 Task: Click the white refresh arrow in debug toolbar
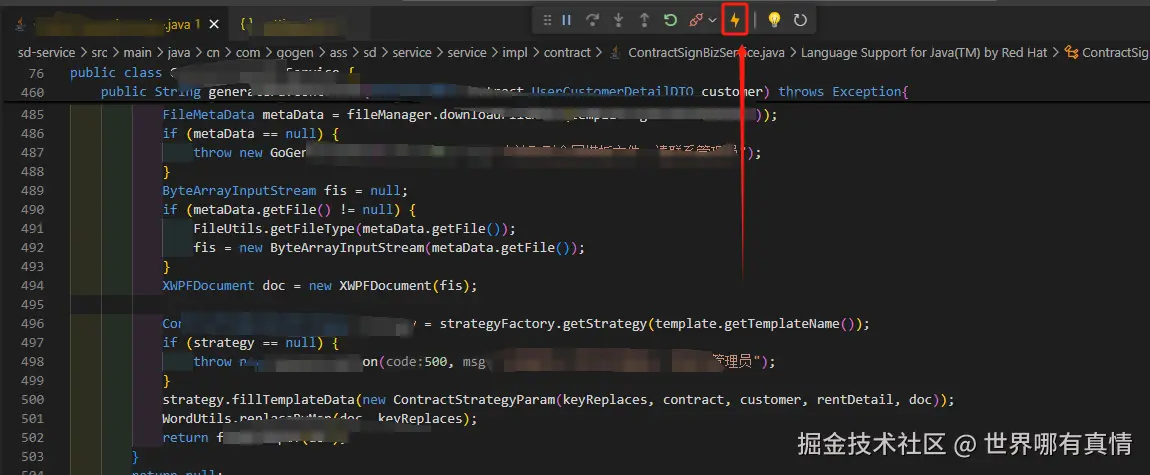tap(800, 21)
